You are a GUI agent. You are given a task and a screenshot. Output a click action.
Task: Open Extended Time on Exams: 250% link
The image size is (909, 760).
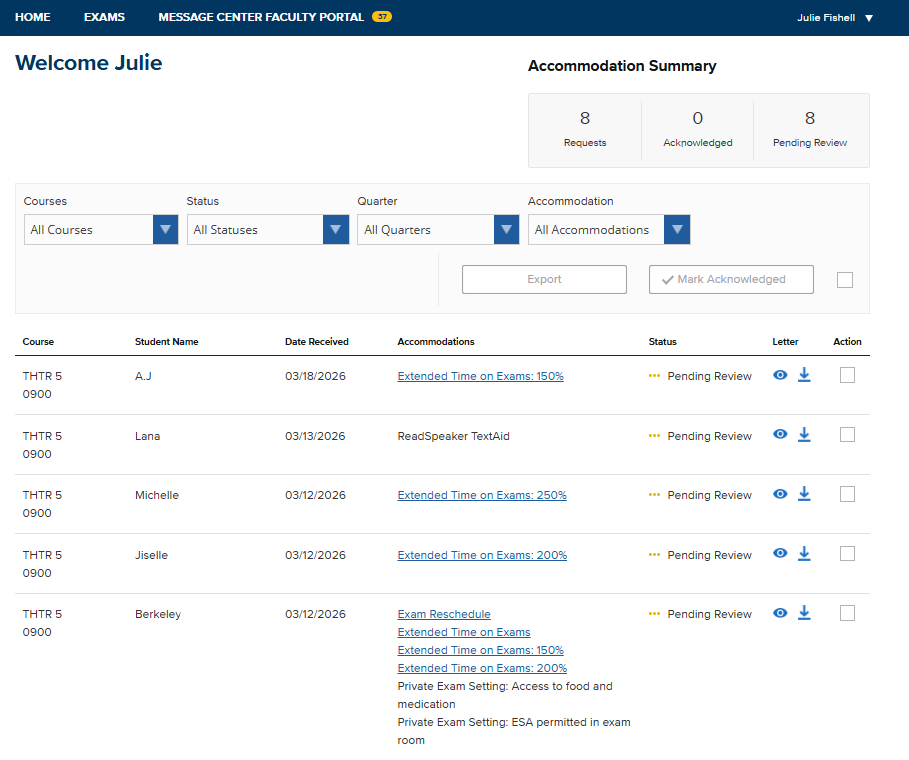(x=482, y=494)
